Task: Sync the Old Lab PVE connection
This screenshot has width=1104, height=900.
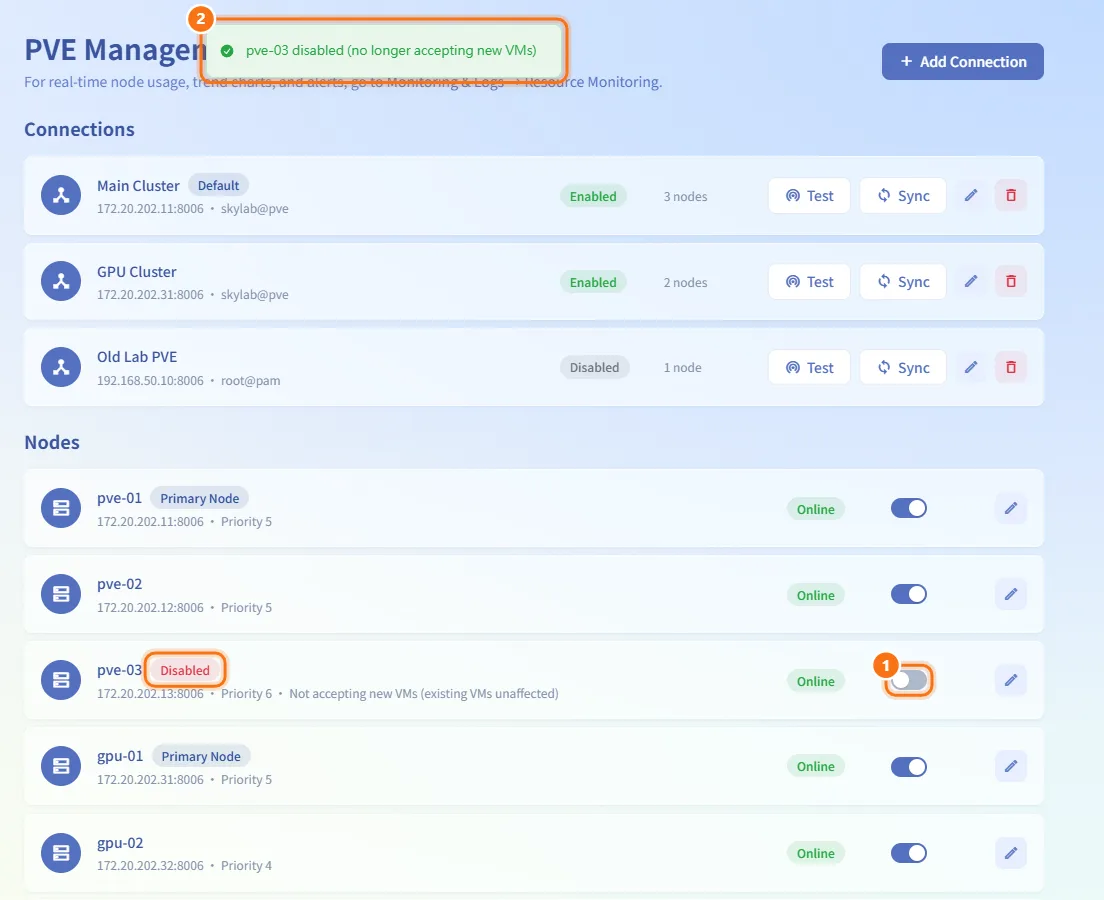Action: point(903,368)
